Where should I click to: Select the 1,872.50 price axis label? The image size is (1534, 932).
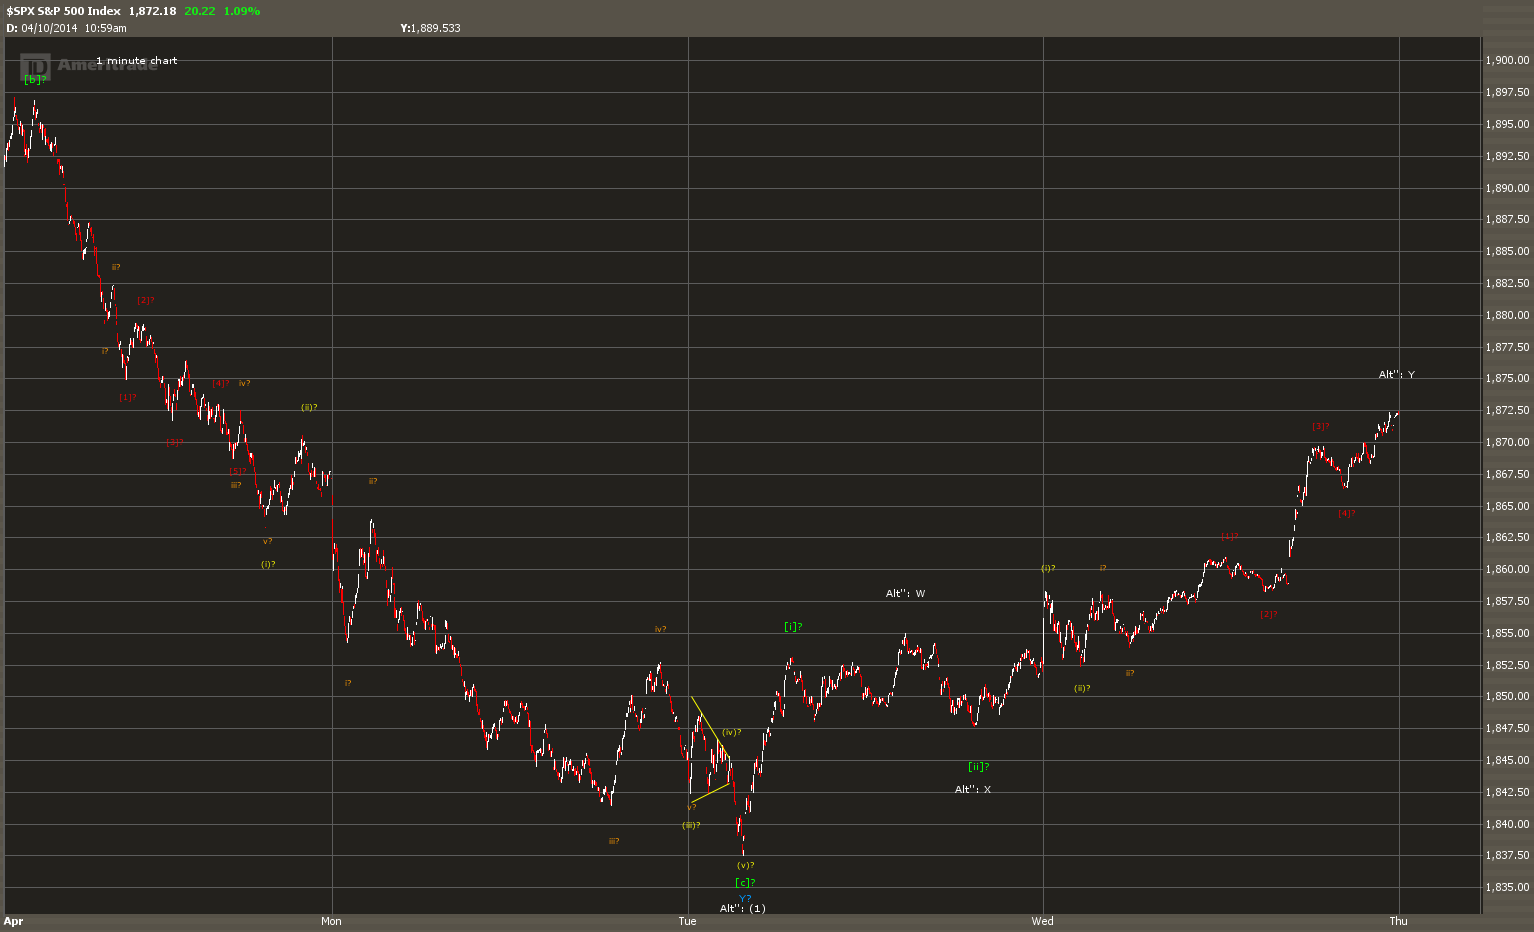(x=1508, y=410)
